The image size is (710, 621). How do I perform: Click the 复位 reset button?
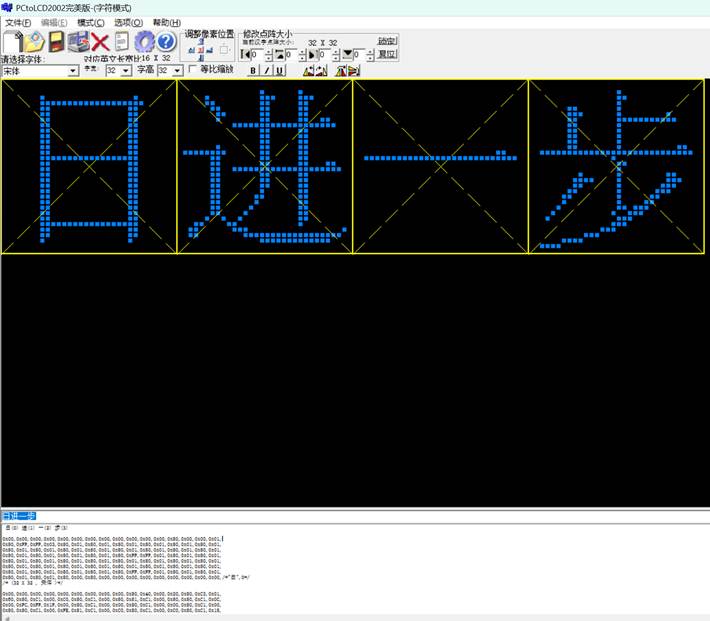tap(387, 54)
